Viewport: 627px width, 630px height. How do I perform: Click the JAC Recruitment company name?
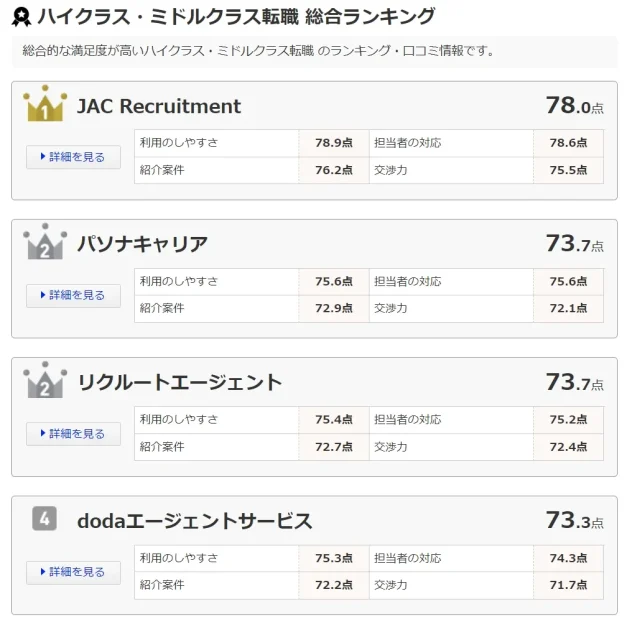(159, 106)
